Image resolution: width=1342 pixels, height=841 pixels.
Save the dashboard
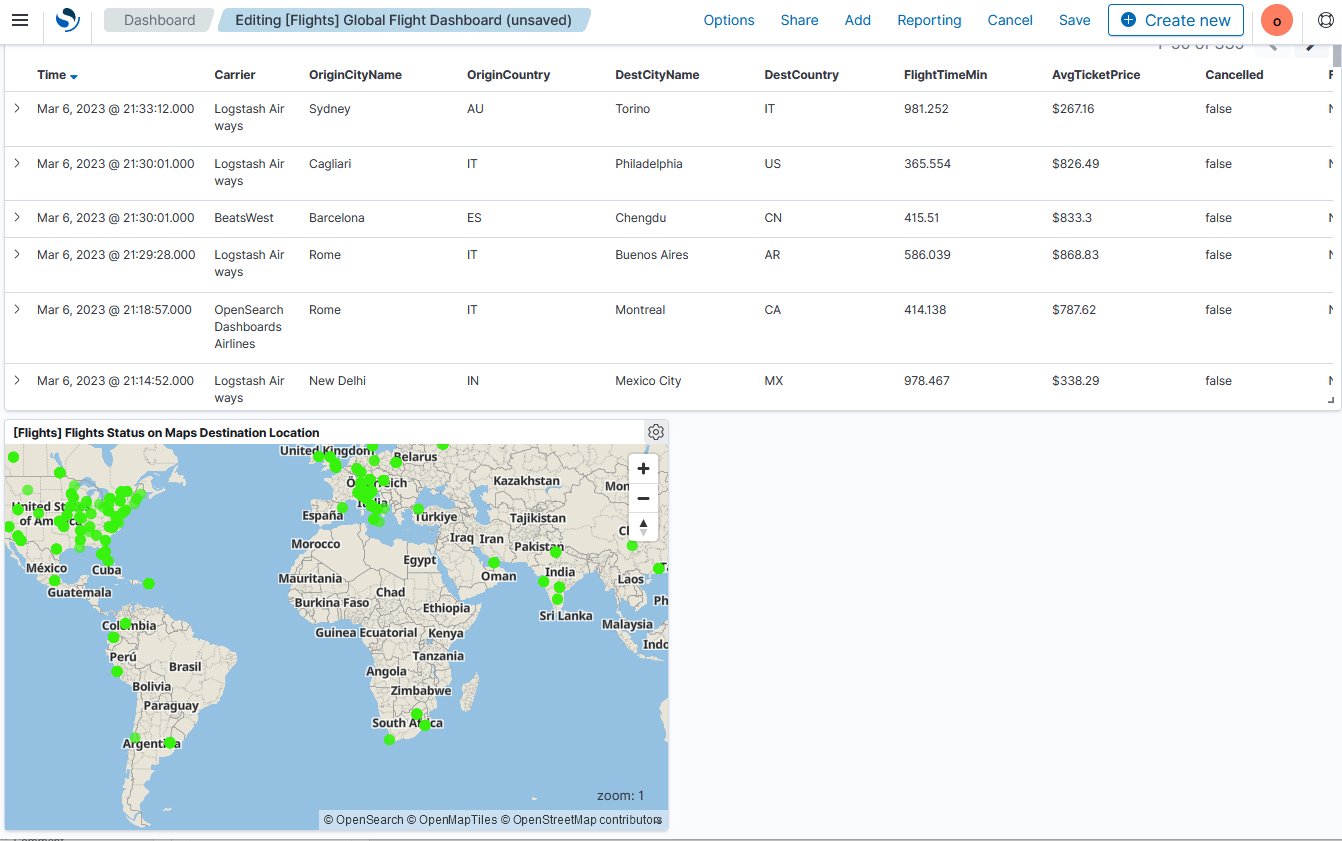point(1075,20)
